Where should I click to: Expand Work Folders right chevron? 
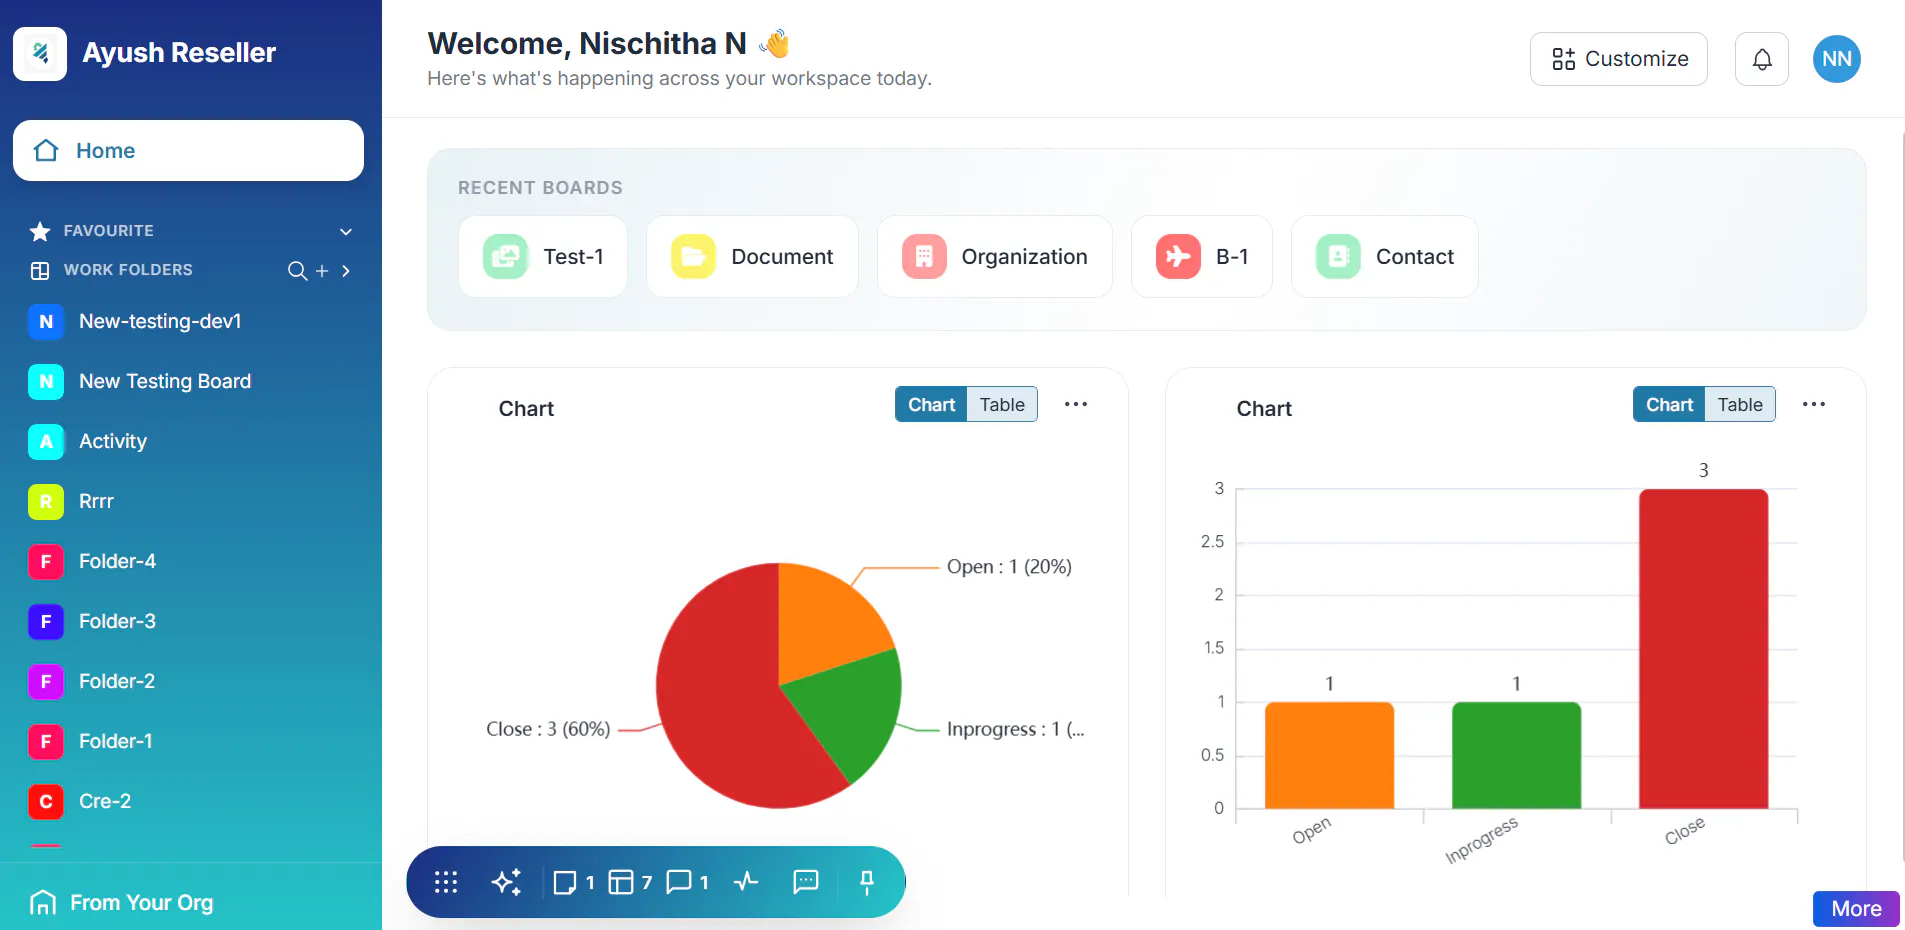pos(346,271)
